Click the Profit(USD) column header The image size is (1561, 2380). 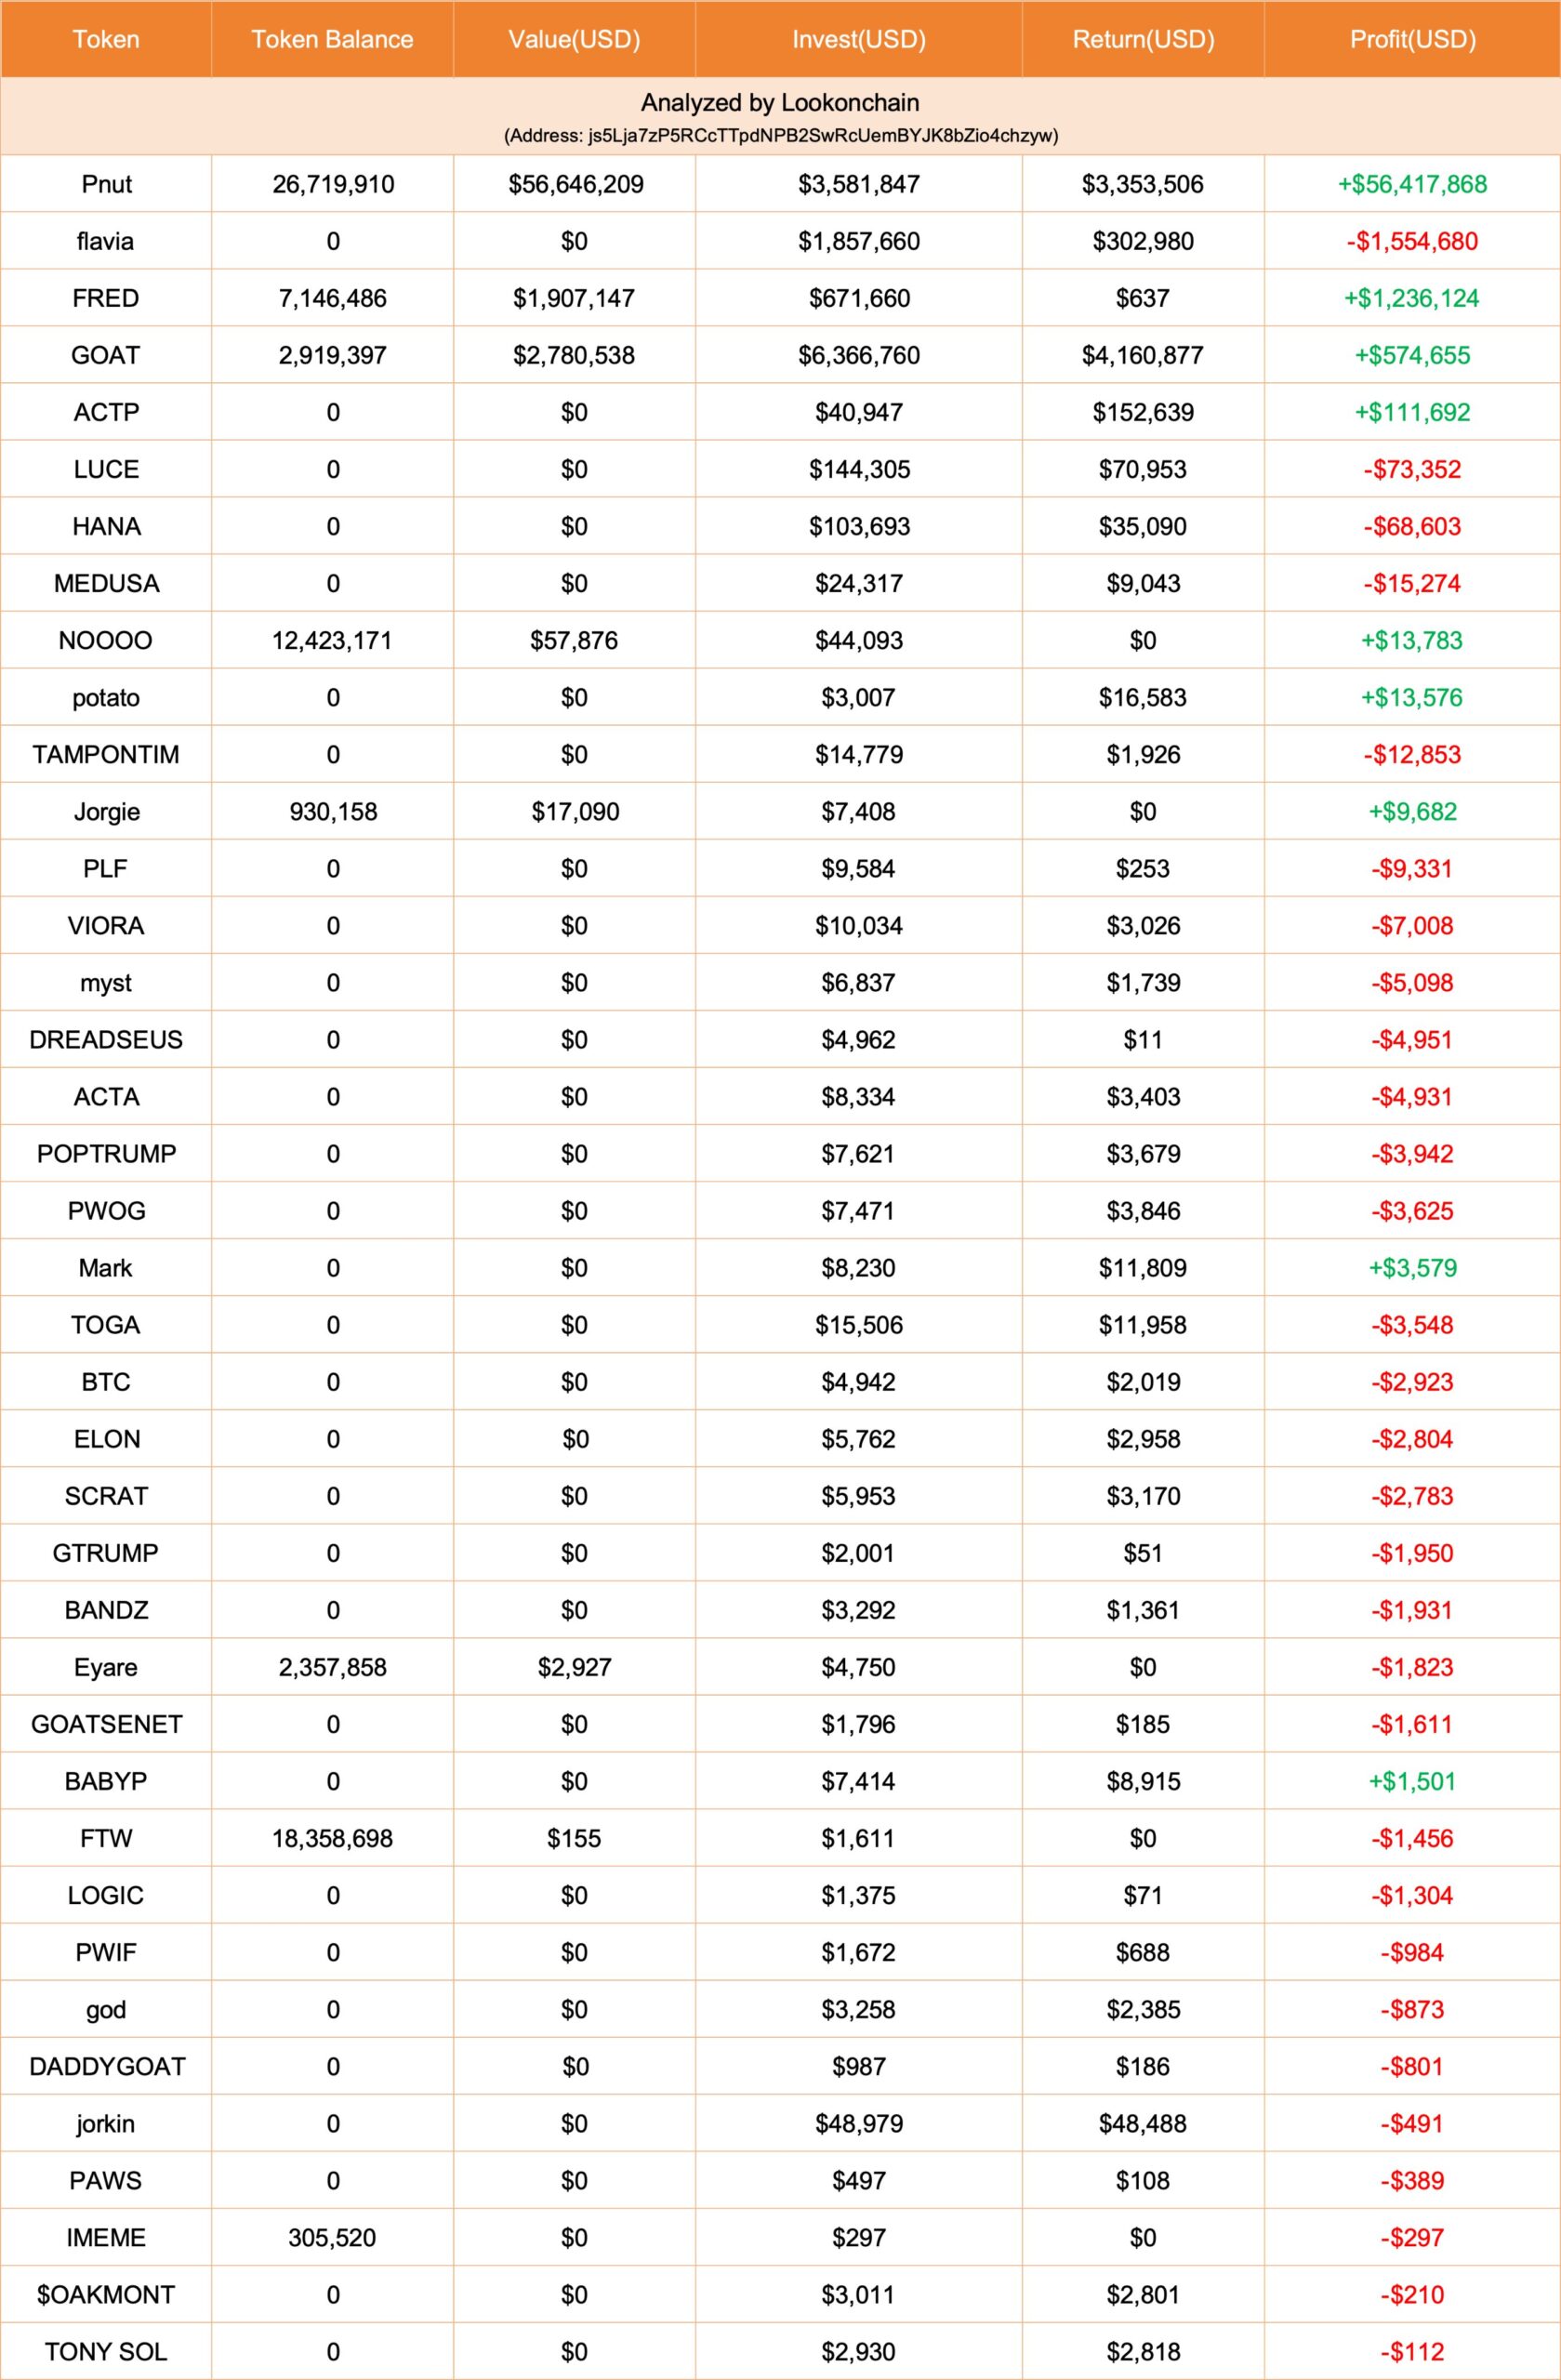click(1412, 40)
